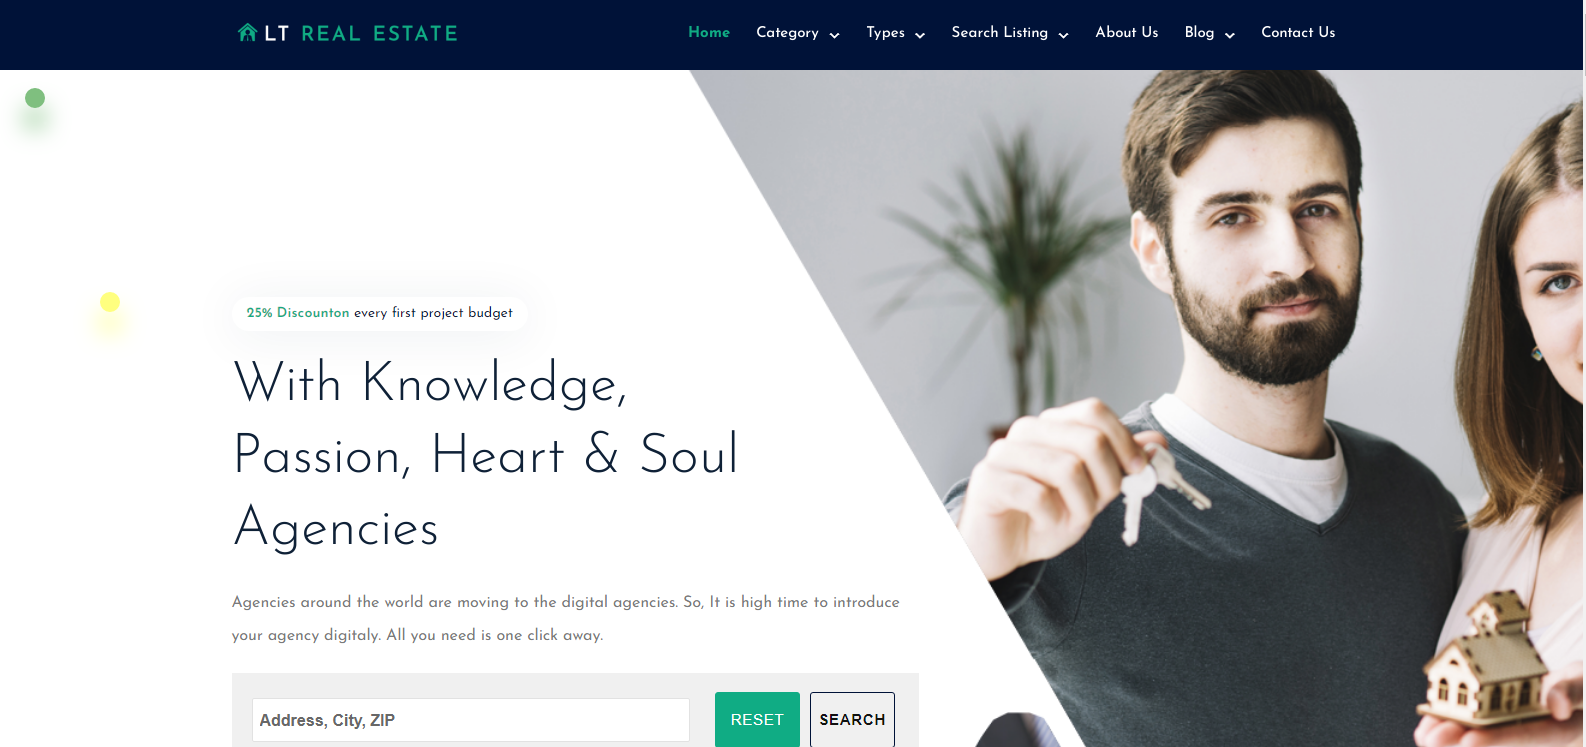
Task: Click the green house logo icon
Action: tap(247, 33)
